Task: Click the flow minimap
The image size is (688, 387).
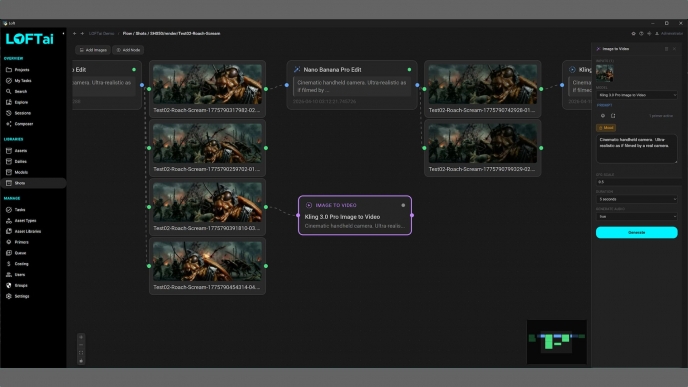Action: (x=557, y=342)
